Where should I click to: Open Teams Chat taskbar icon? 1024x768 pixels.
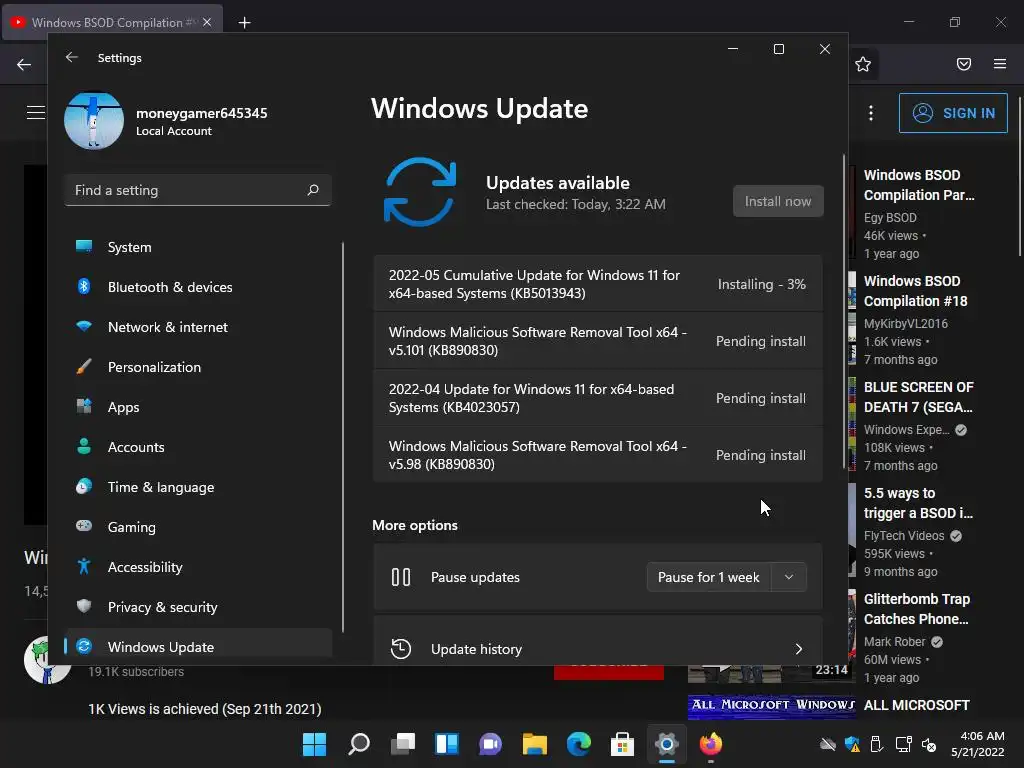tap(490, 744)
